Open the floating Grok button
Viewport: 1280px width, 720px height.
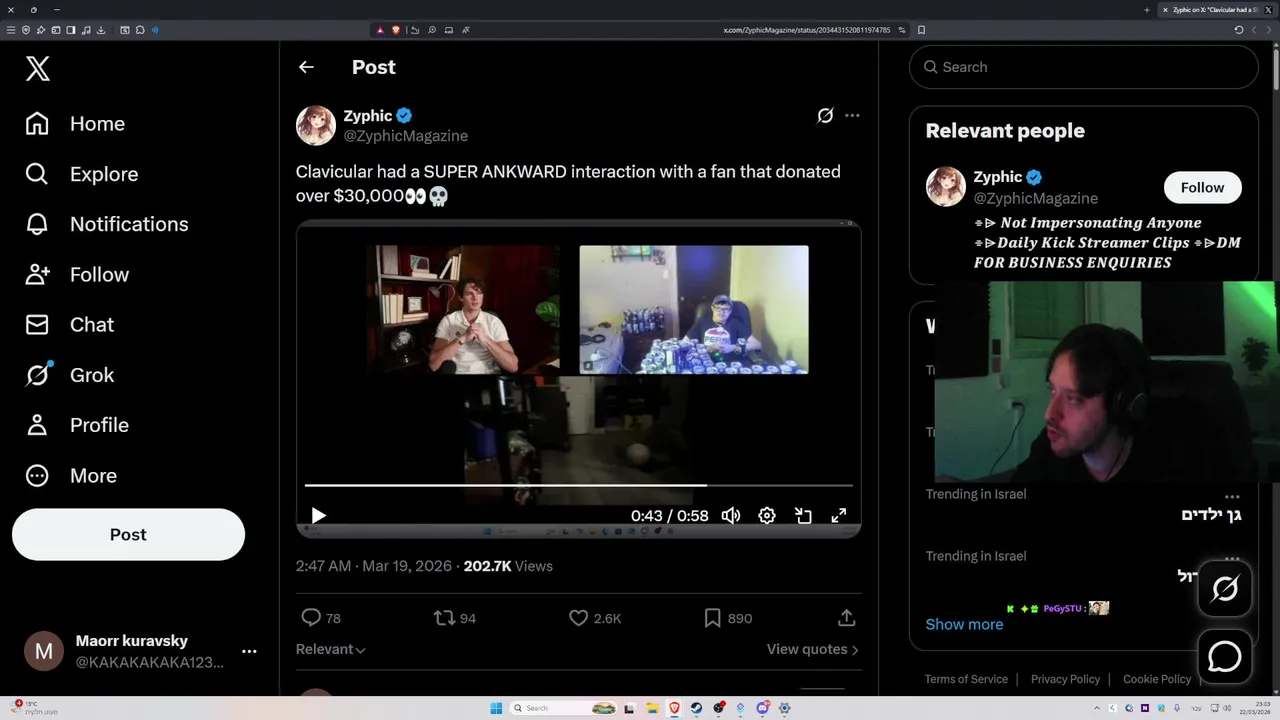pos(1225,589)
